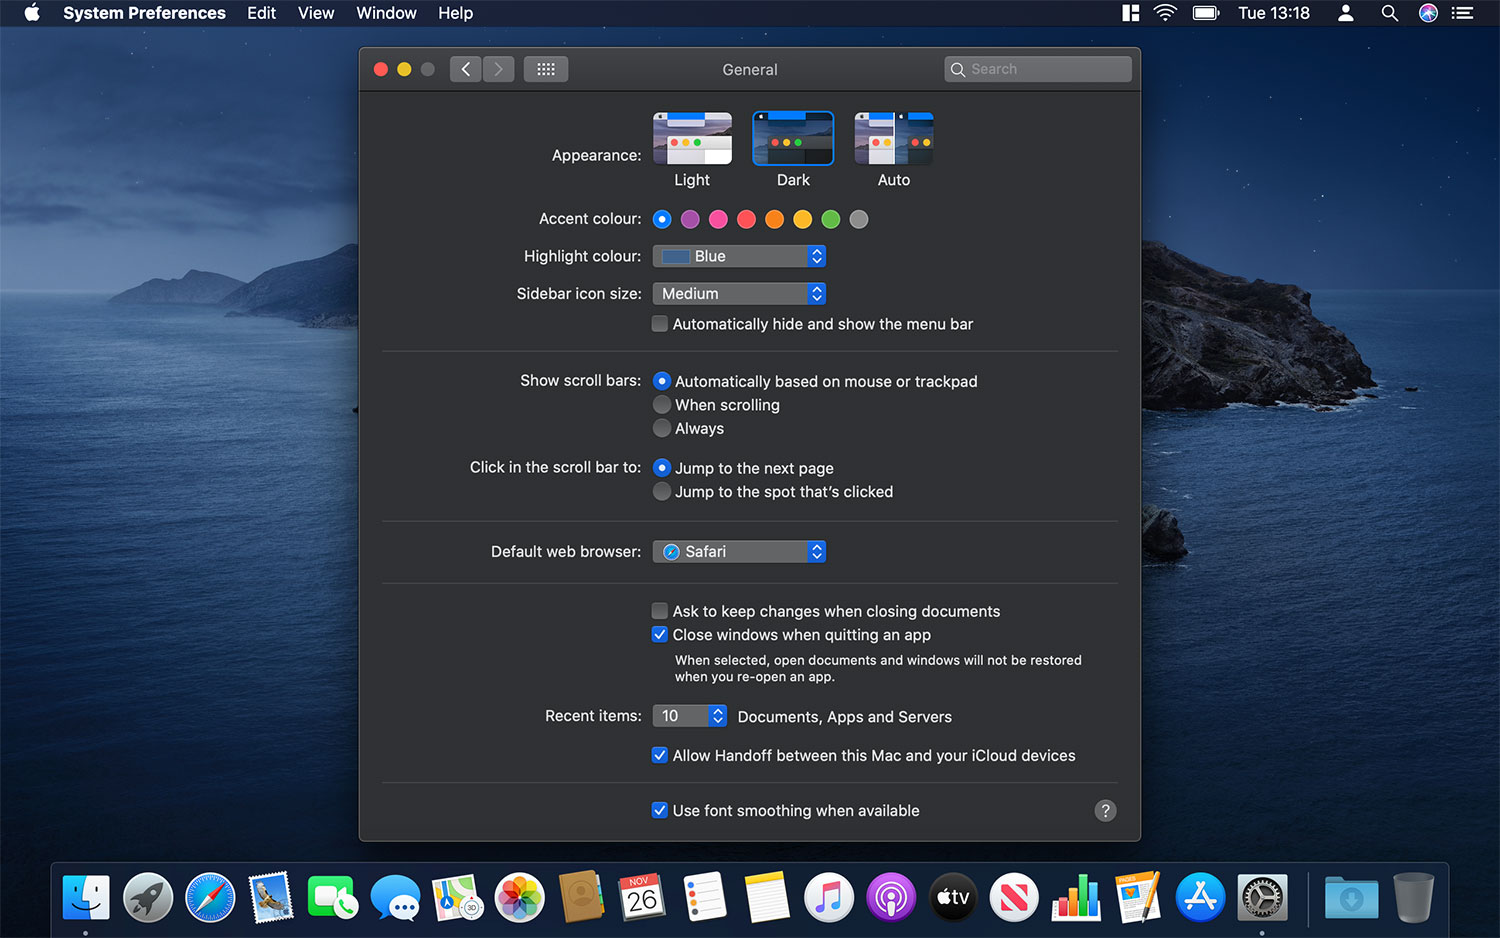The height and width of the screenshot is (938, 1500).
Task: Open the Sidebar icon size dropdown
Action: (739, 293)
